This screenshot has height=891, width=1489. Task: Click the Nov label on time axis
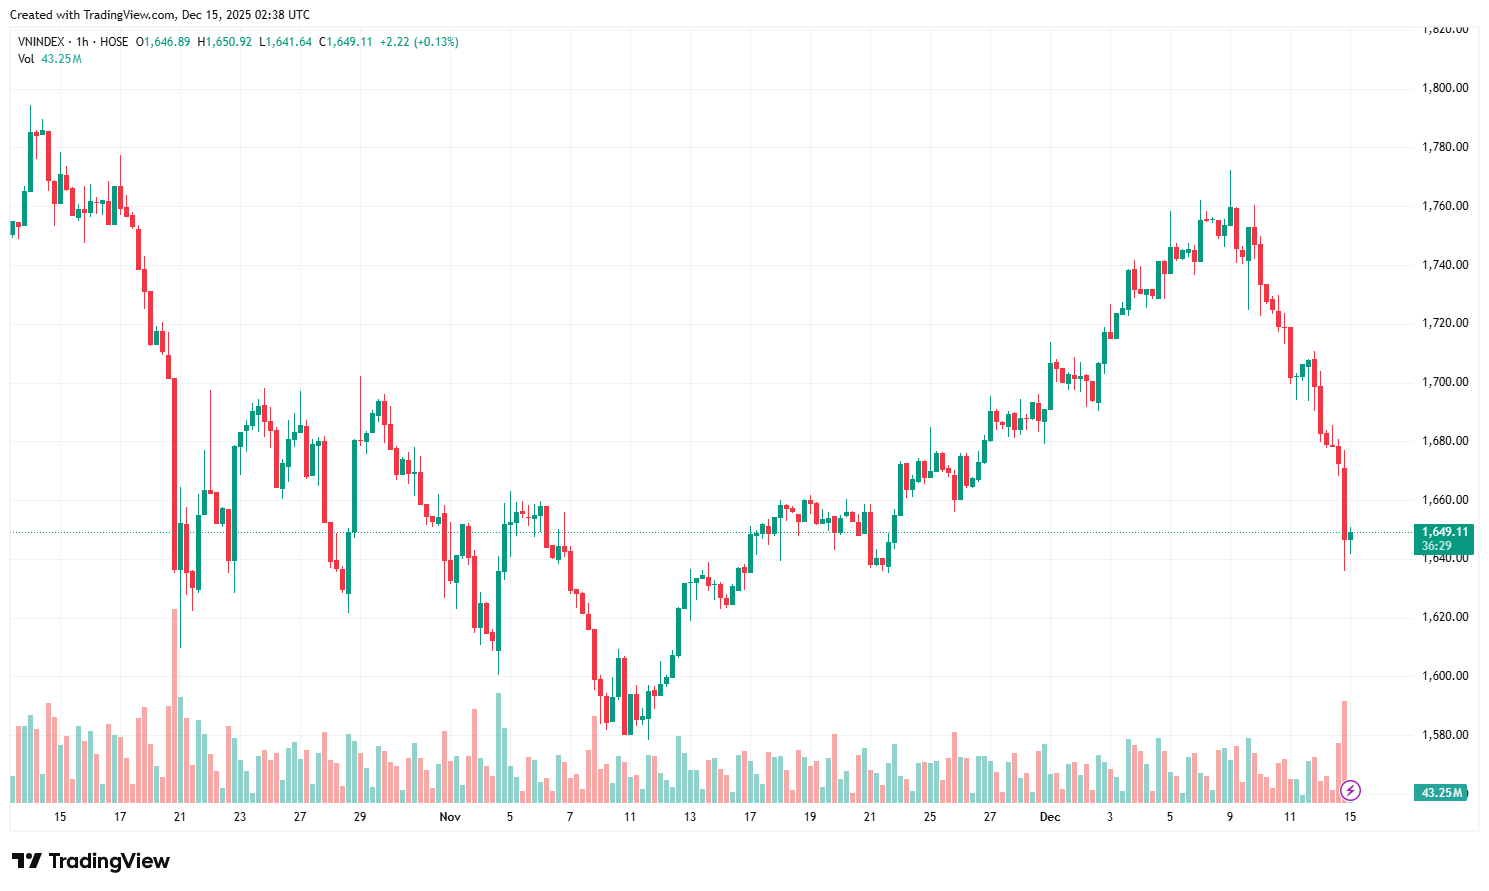pyautogui.click(x=450, y=817)
